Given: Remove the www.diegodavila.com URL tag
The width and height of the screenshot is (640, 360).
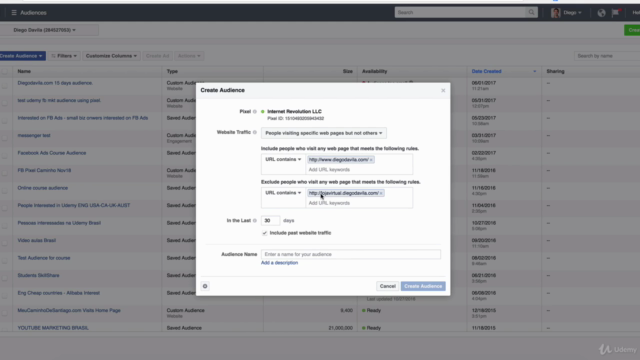Looking at the screenshot, I should (x=371, y=160).
